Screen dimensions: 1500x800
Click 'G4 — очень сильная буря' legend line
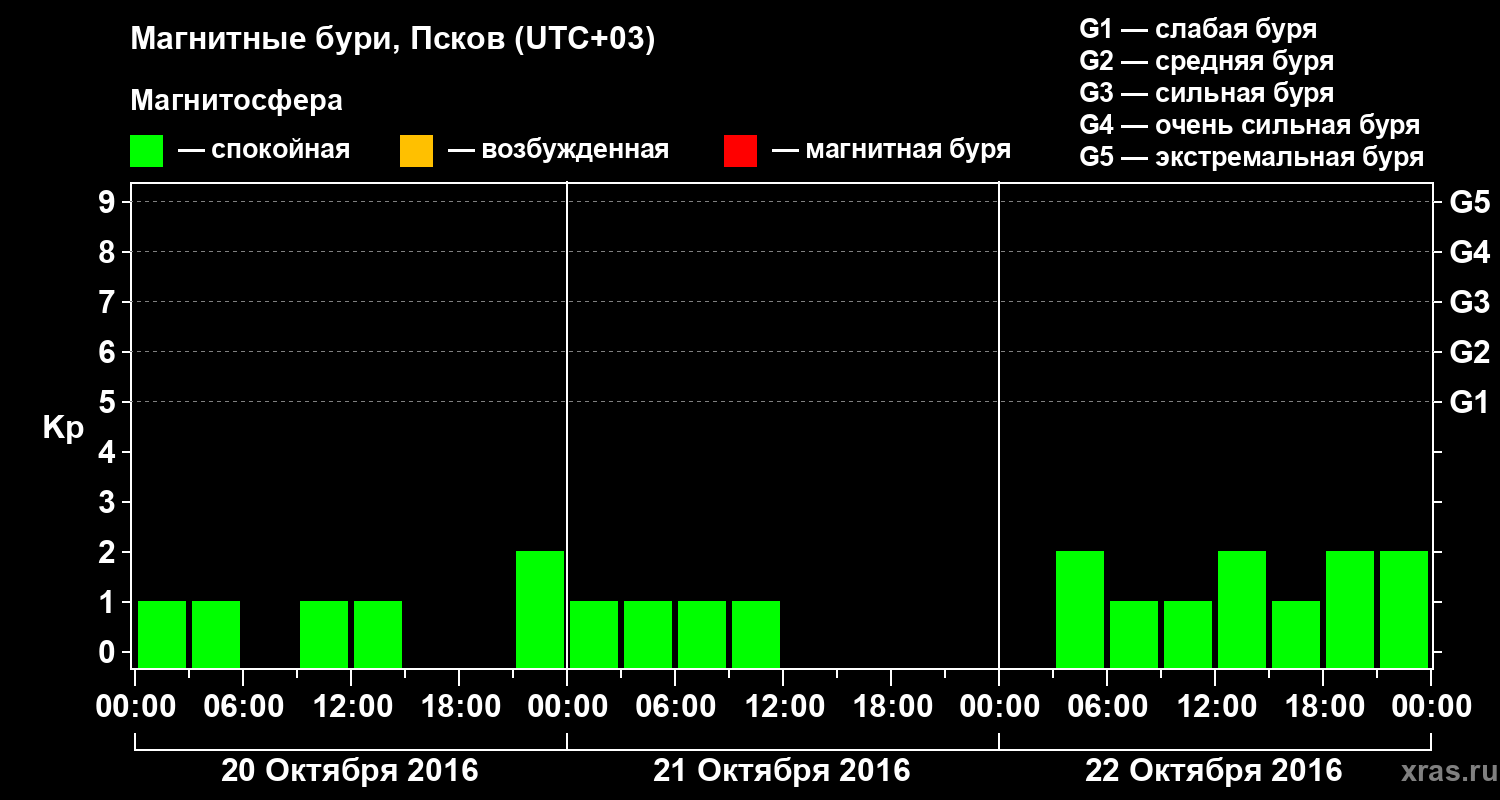(1250, 125)
